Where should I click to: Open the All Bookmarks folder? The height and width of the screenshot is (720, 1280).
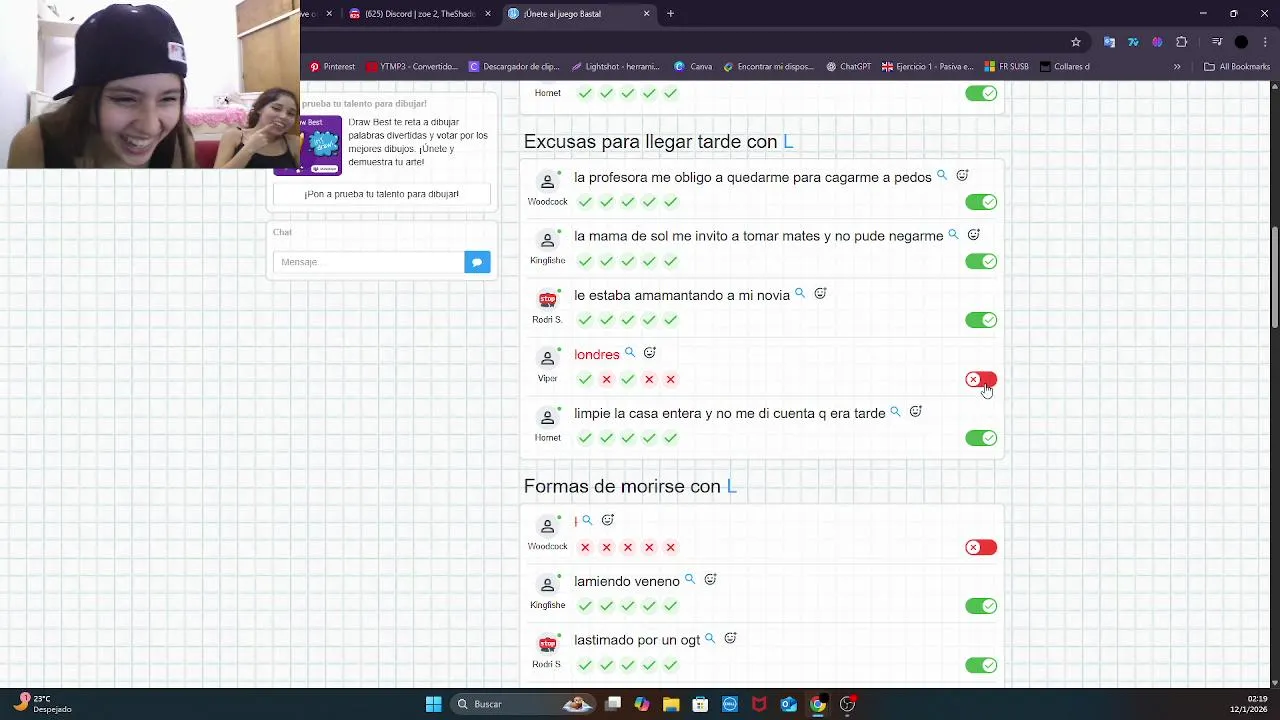(1237, 67)
